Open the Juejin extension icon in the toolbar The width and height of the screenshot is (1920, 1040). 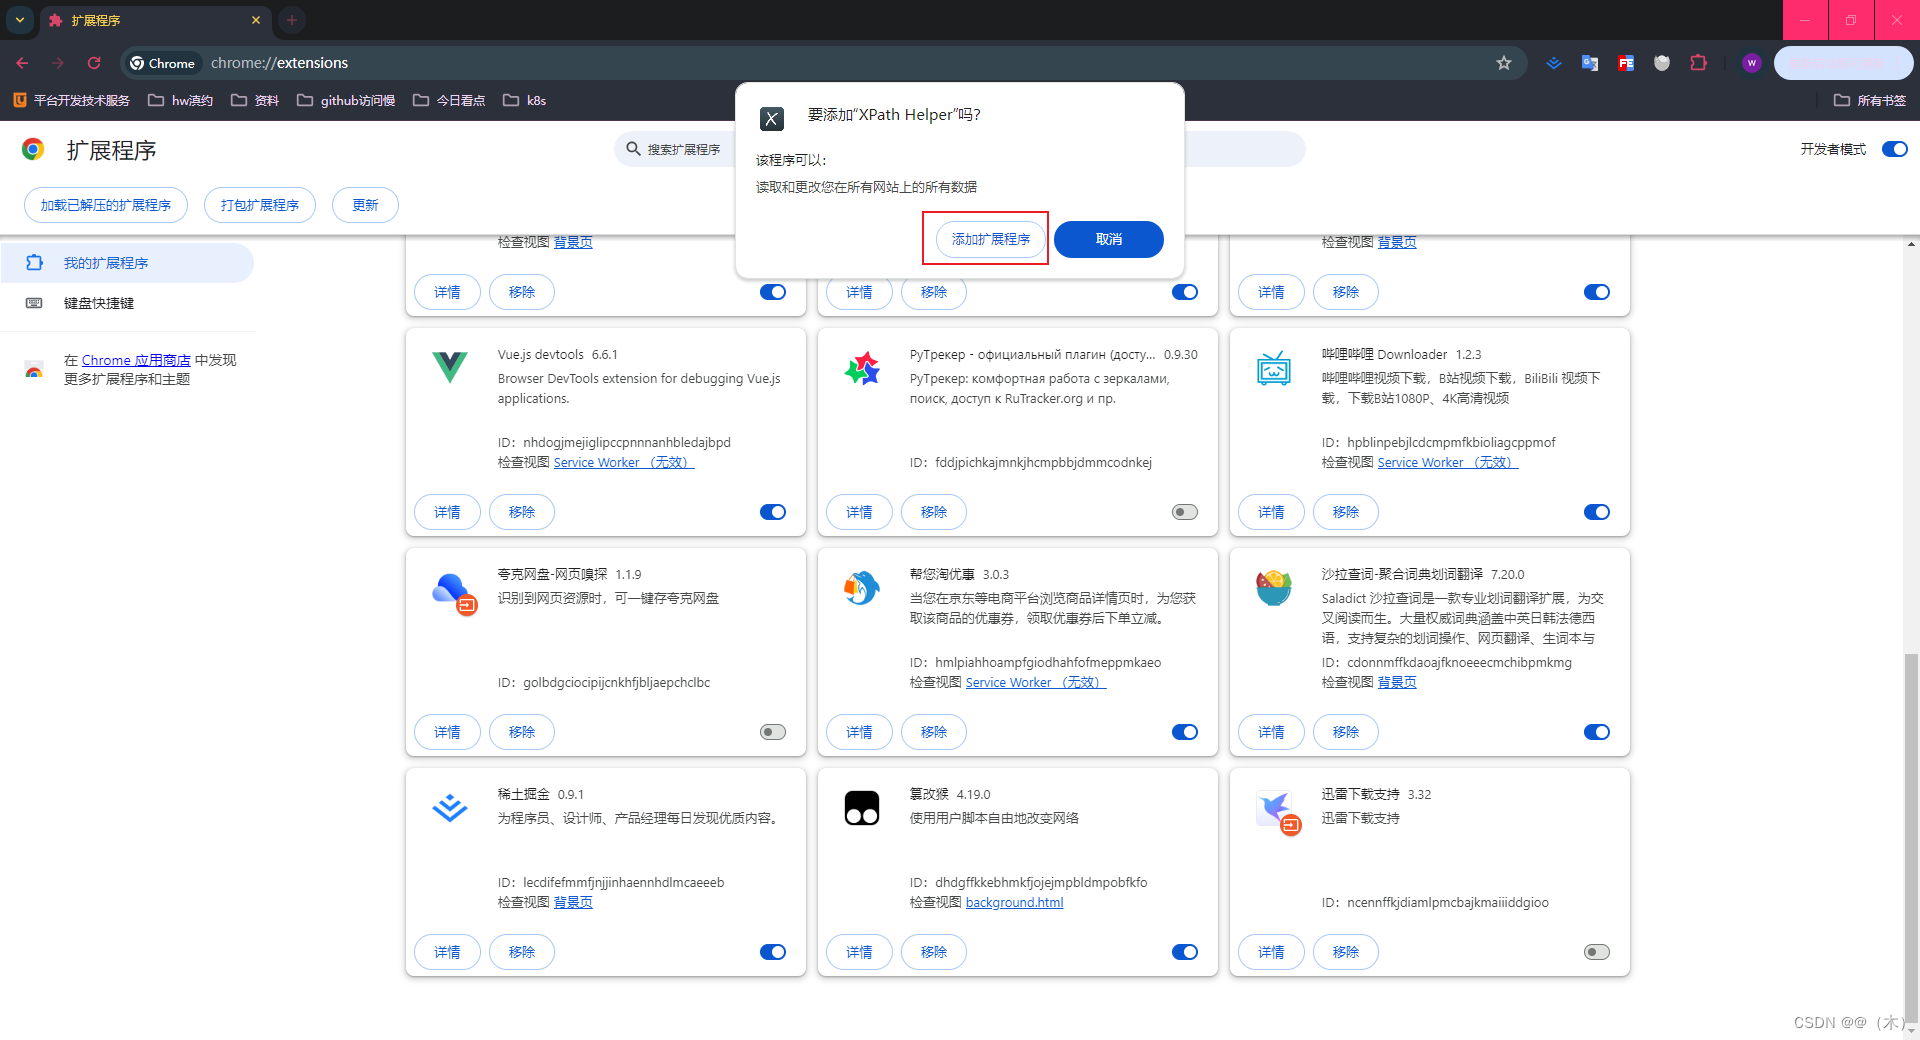click(x=1554, y=63)
